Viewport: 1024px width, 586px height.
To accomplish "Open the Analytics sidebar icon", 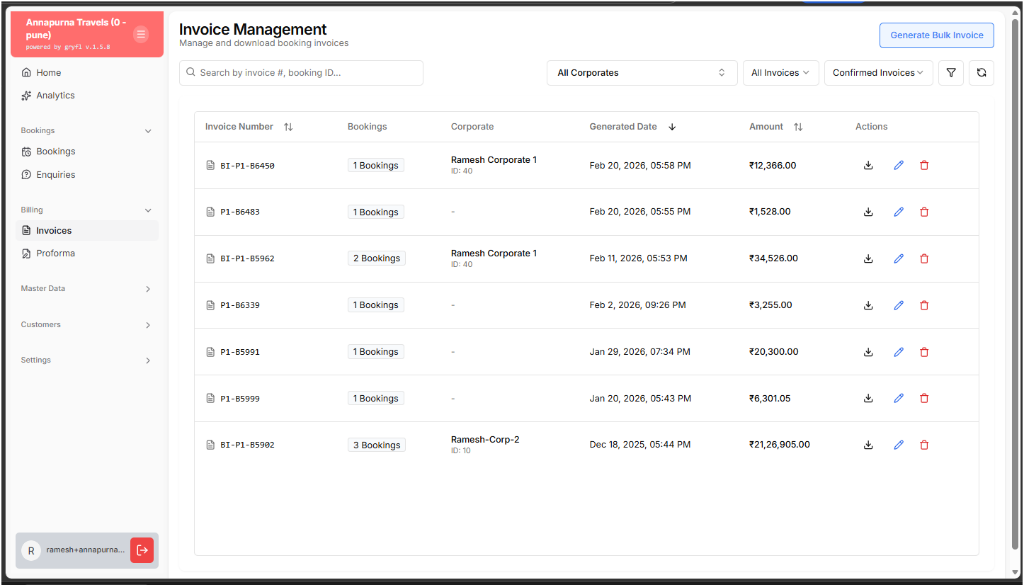I will tap(28, 95).
